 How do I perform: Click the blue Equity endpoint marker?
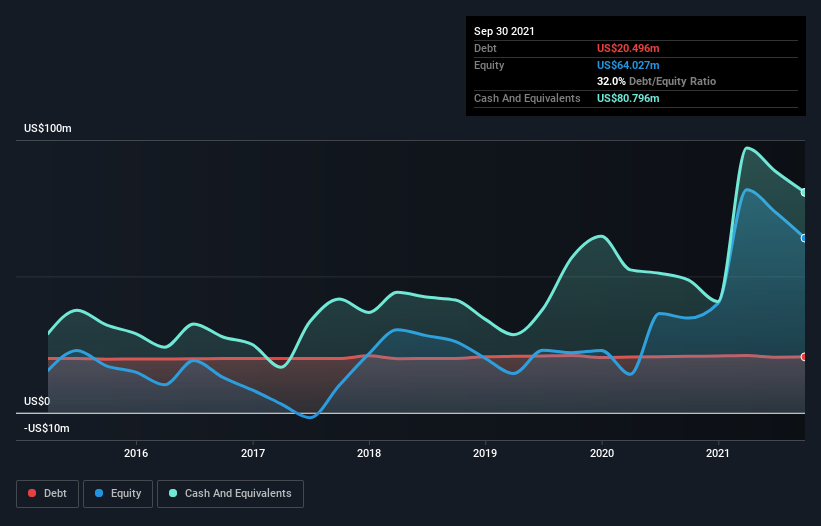804,238
